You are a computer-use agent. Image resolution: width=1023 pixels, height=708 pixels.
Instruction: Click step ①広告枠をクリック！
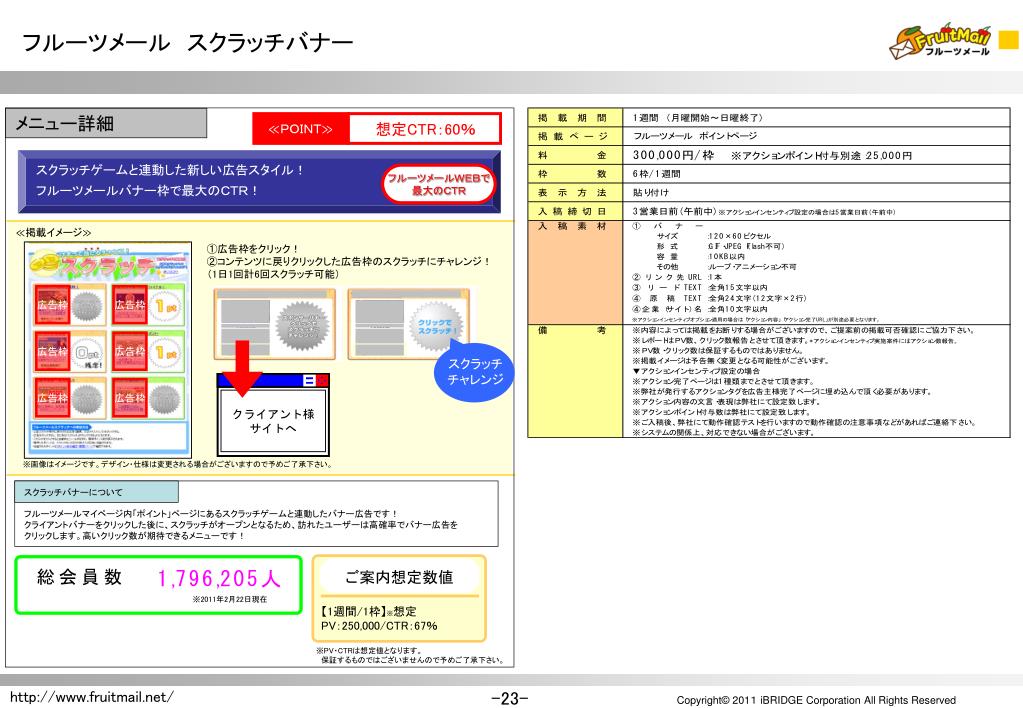click(252, 249)
